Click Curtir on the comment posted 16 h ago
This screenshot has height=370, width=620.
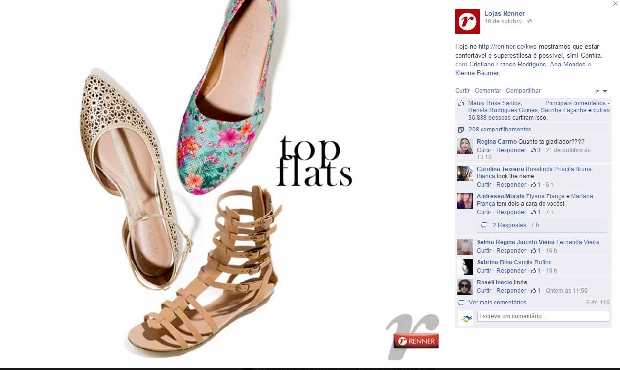tap(484, 251)
